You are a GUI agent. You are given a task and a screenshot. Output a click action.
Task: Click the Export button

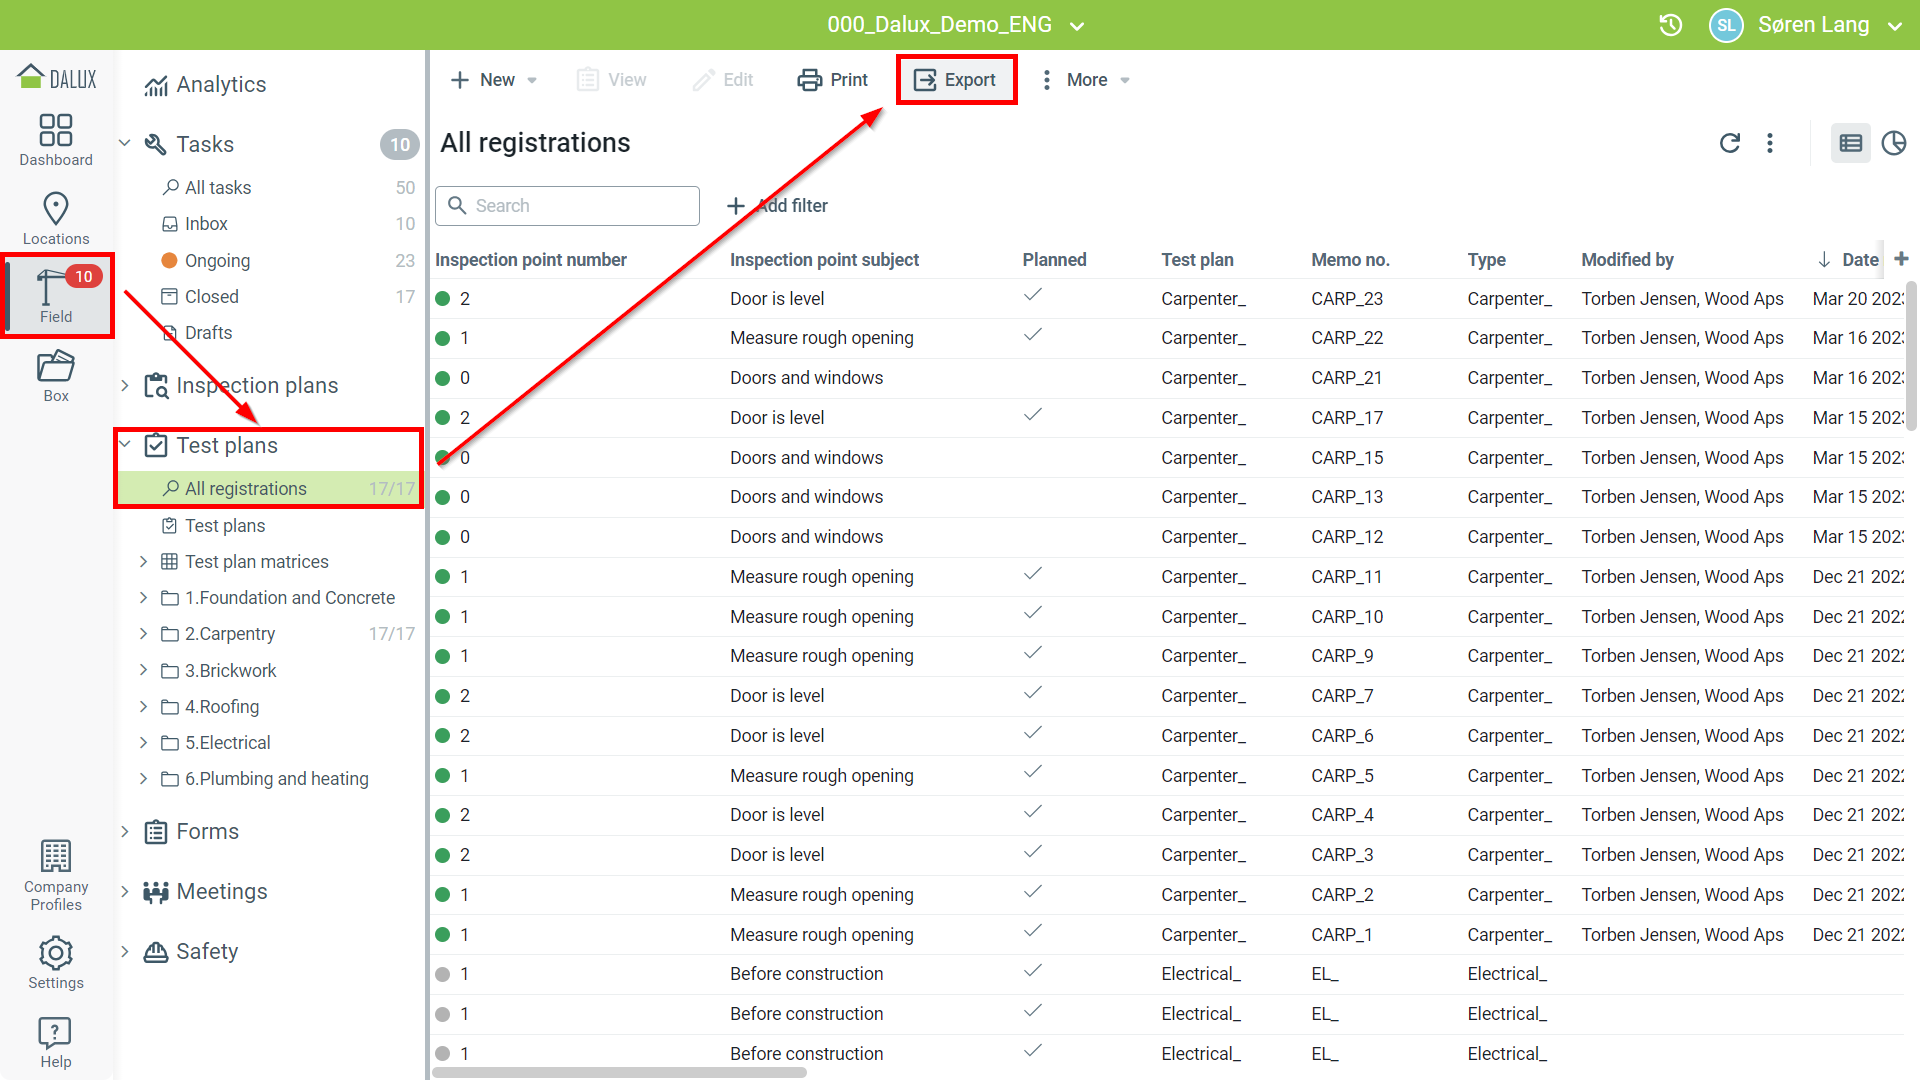point(956,80)
